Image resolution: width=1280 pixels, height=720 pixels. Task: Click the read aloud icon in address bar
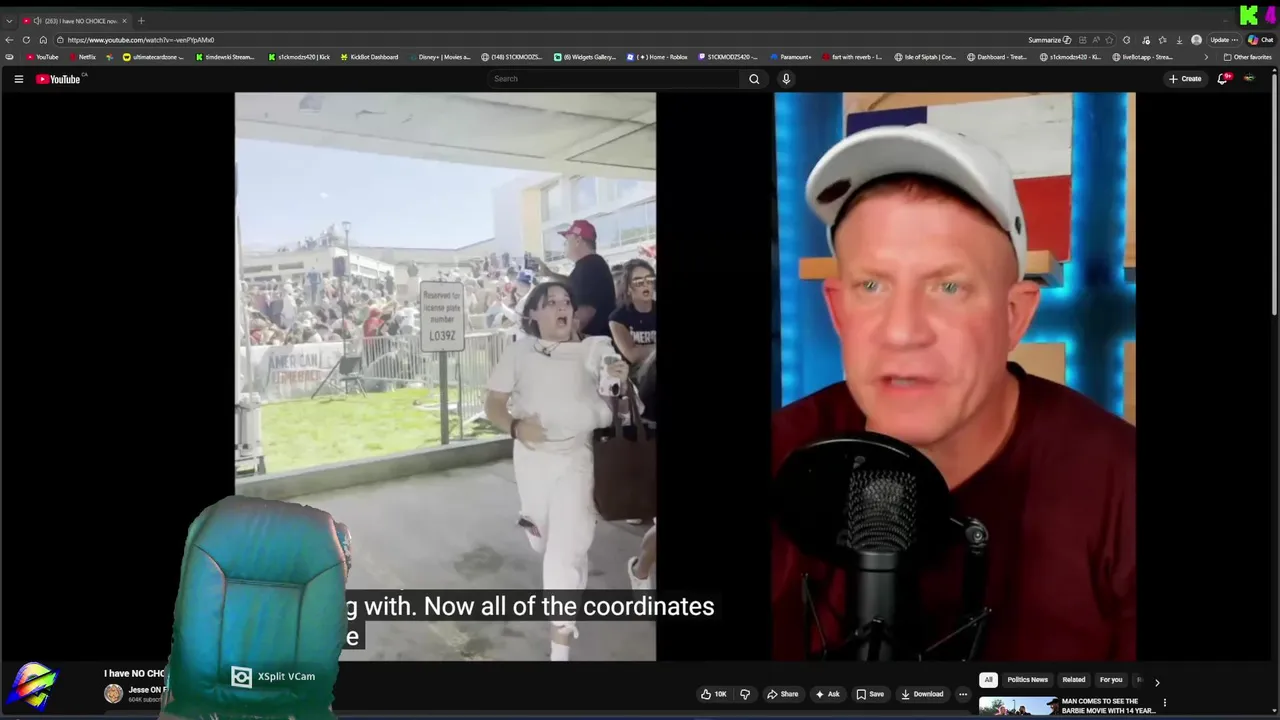tap(1094, 40)
